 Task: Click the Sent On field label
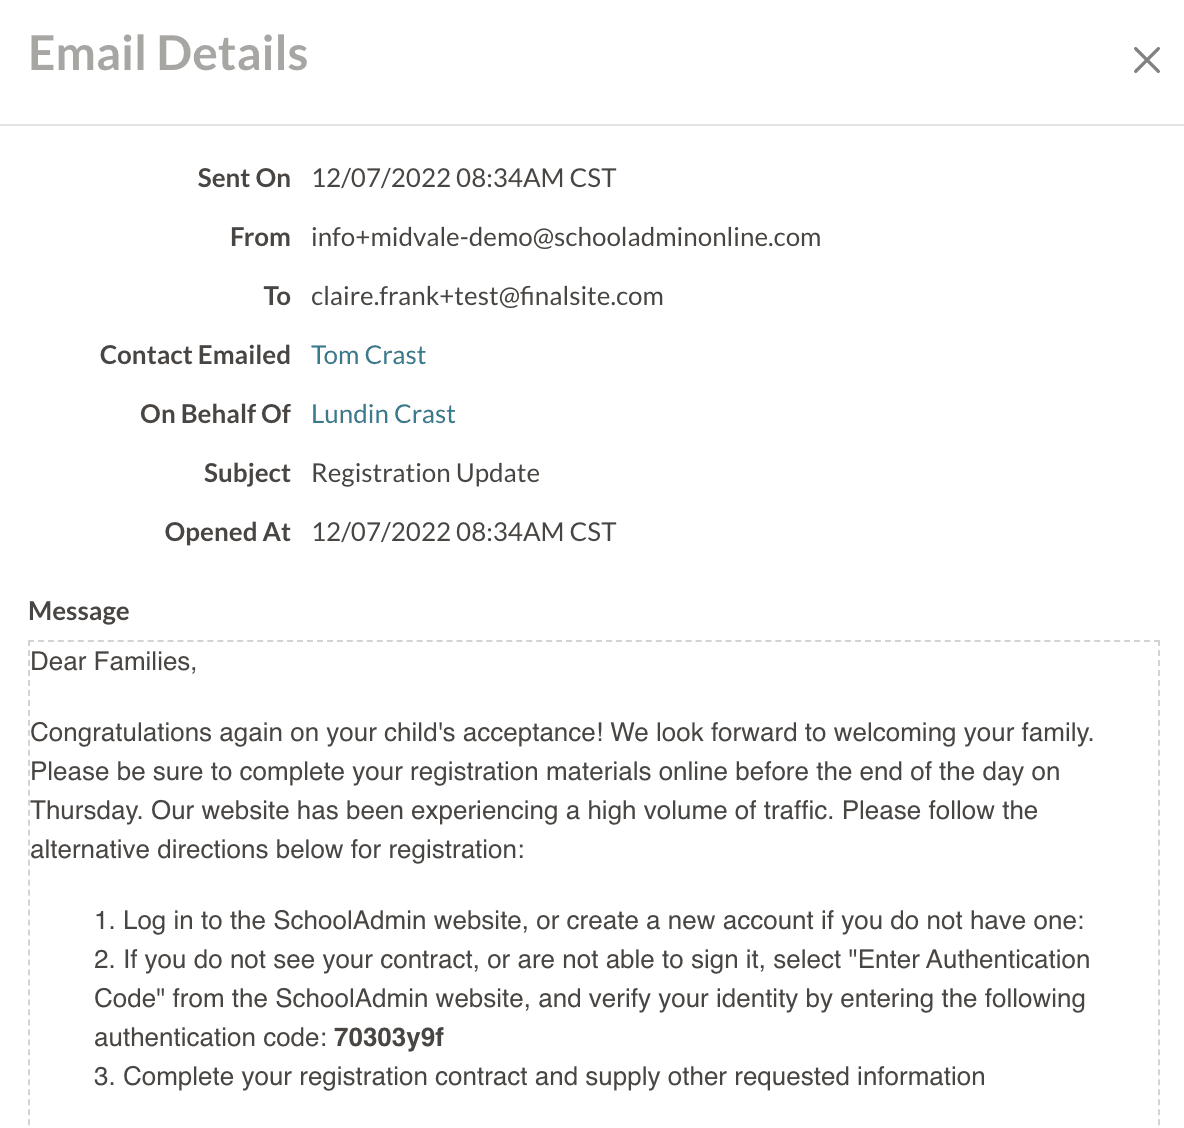(x=244, y=178)
